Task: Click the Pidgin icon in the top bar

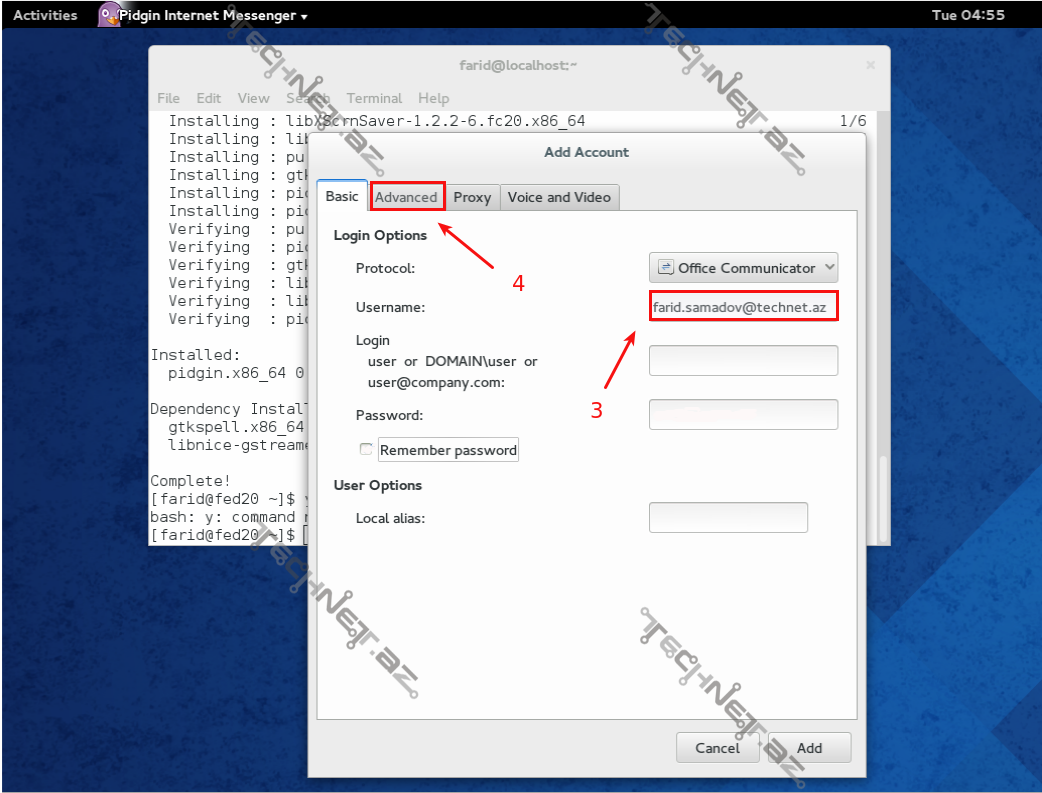Action: pyautogui.click(x=108, y=14)
